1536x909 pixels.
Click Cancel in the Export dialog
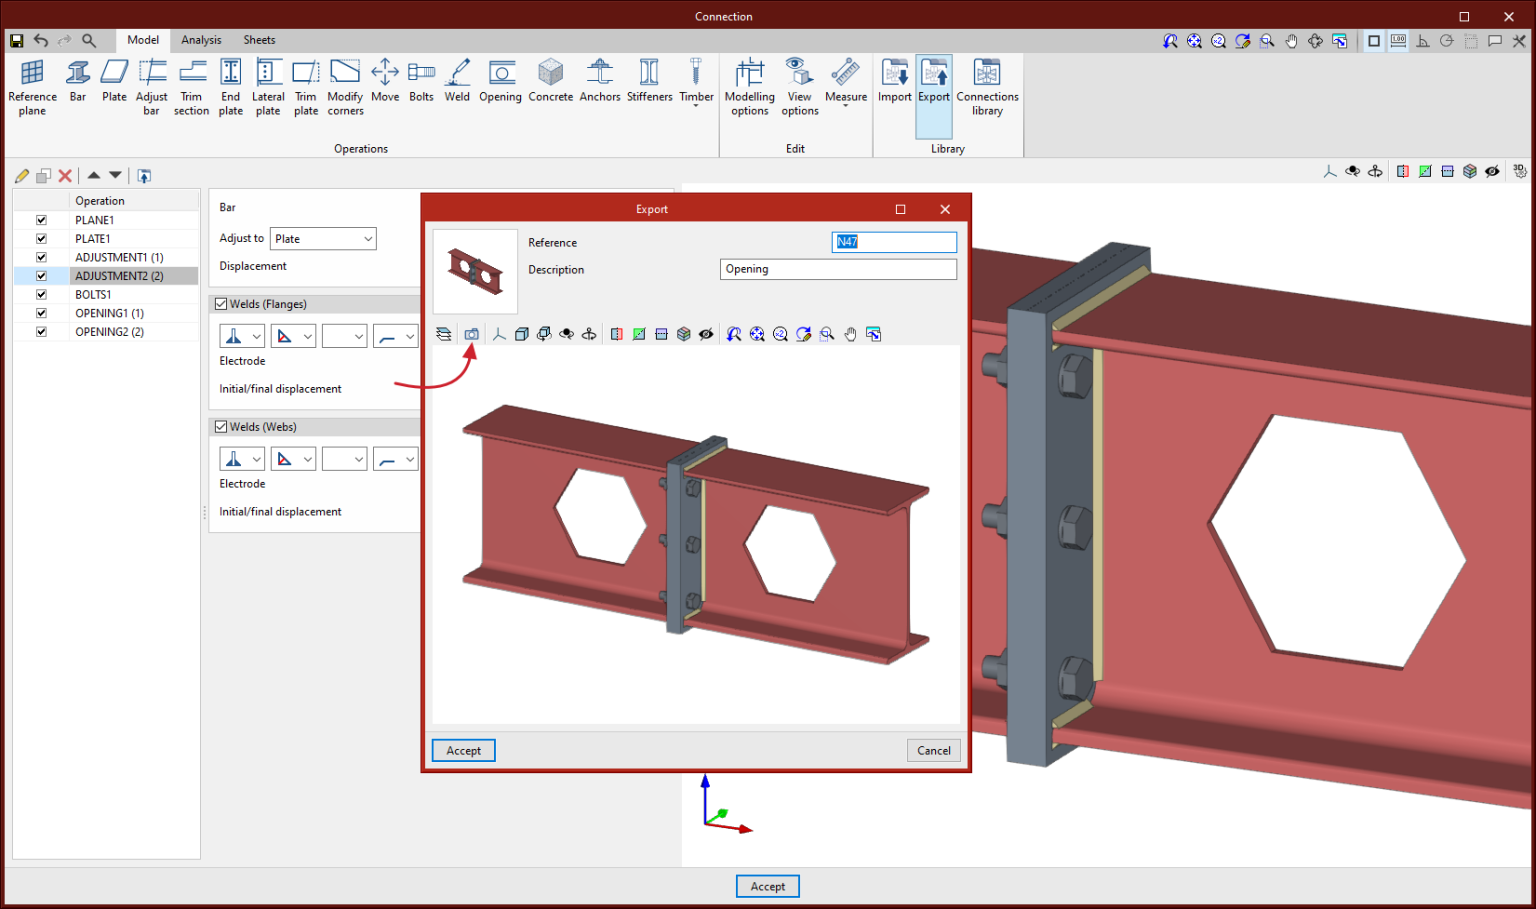click(x=933, y=751)
